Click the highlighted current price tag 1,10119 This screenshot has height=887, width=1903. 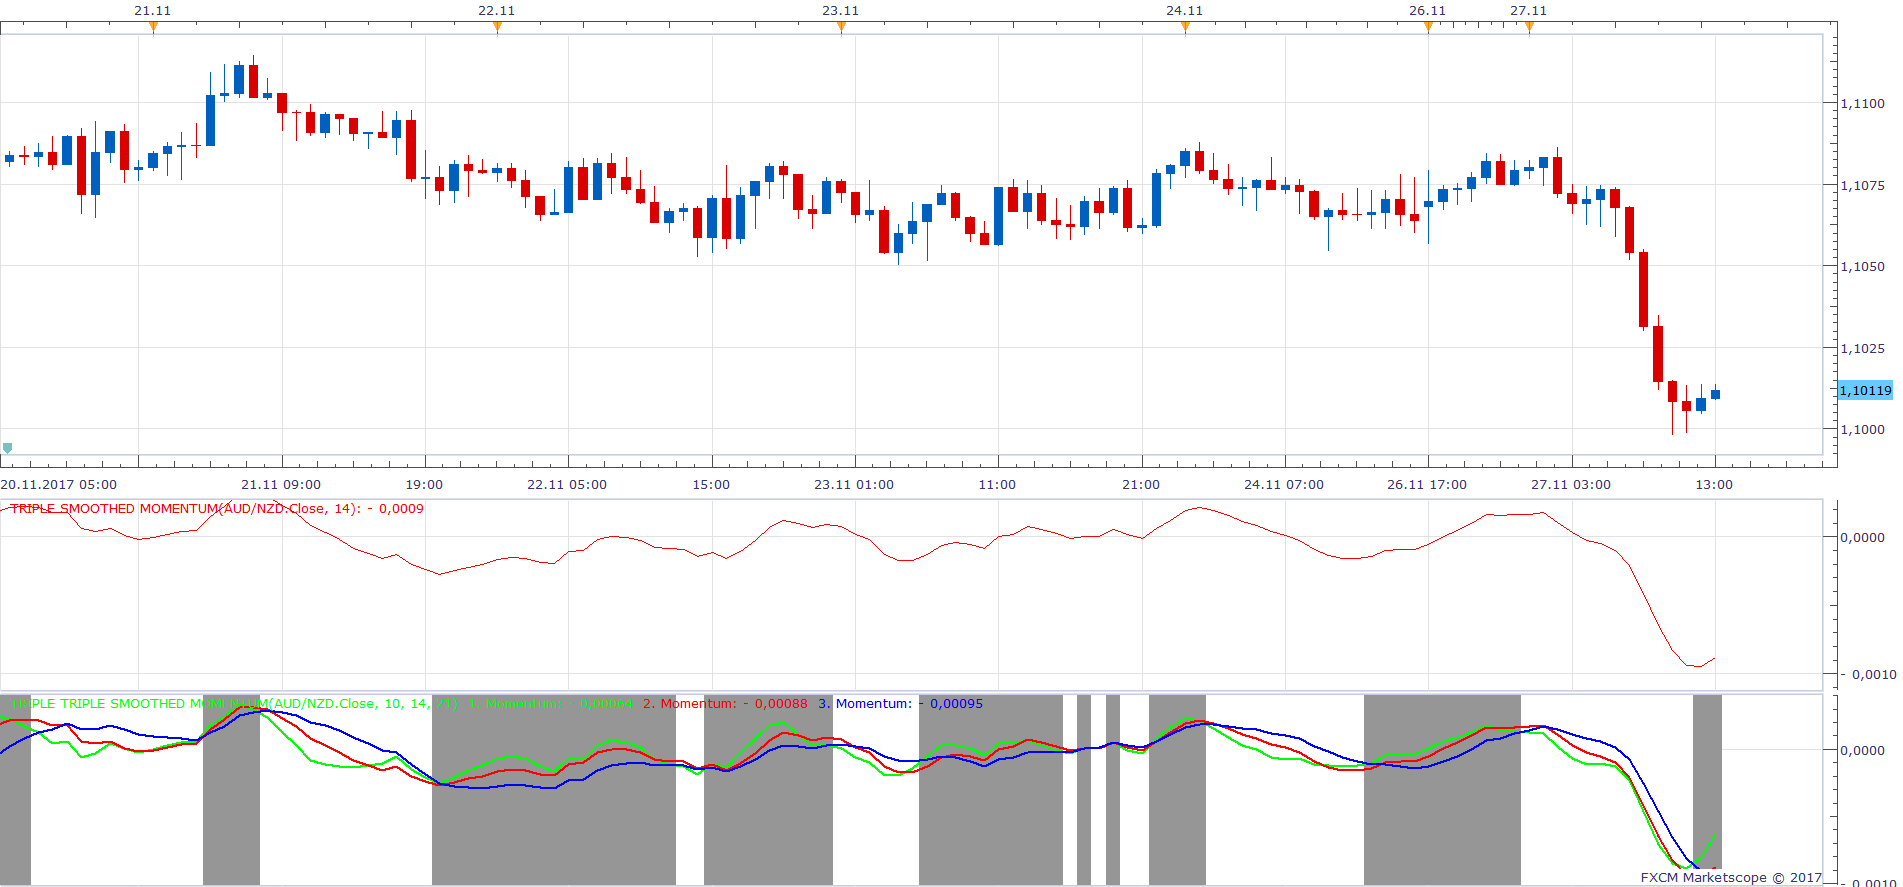pos(1866,391)
